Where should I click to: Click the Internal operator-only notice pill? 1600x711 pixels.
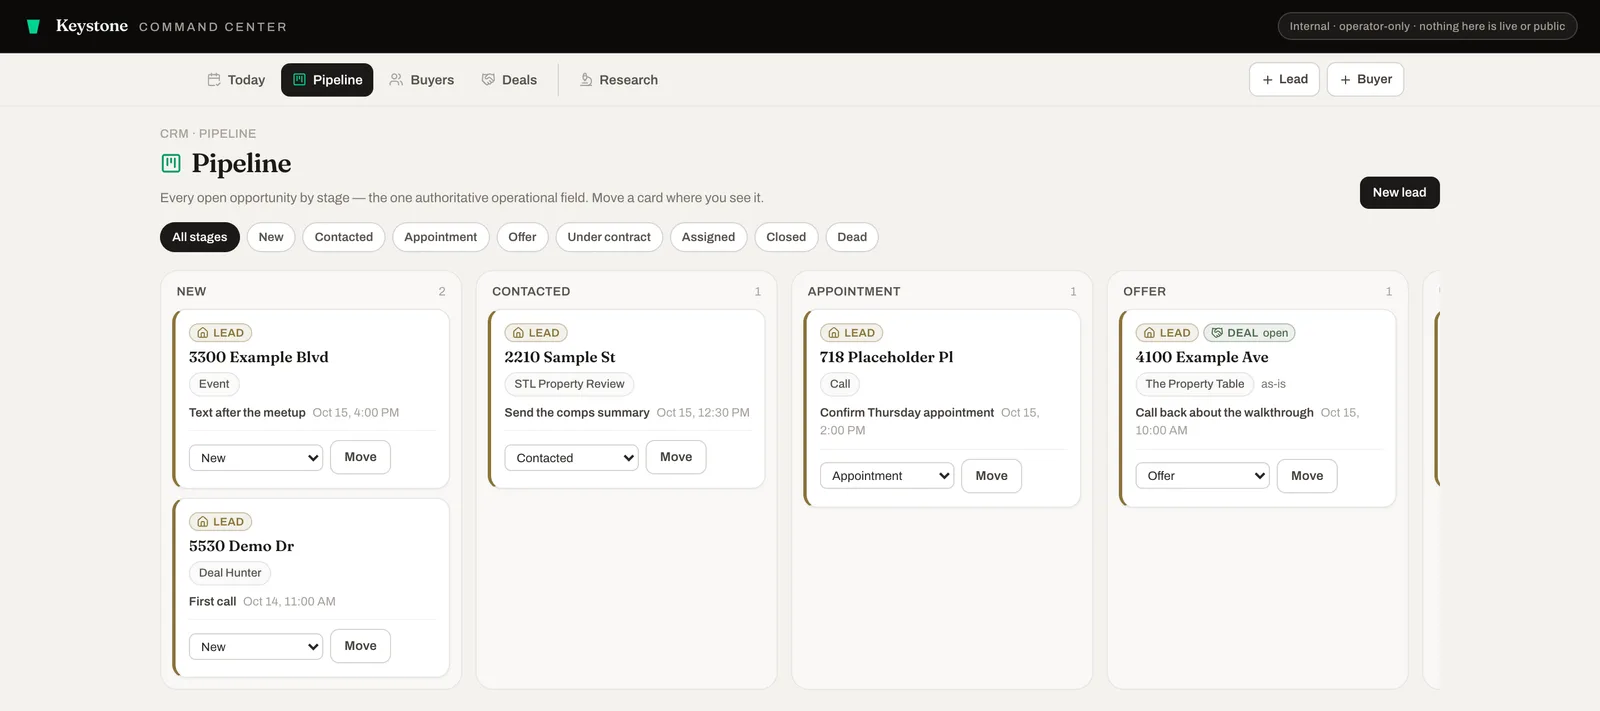coord(1427,27)
